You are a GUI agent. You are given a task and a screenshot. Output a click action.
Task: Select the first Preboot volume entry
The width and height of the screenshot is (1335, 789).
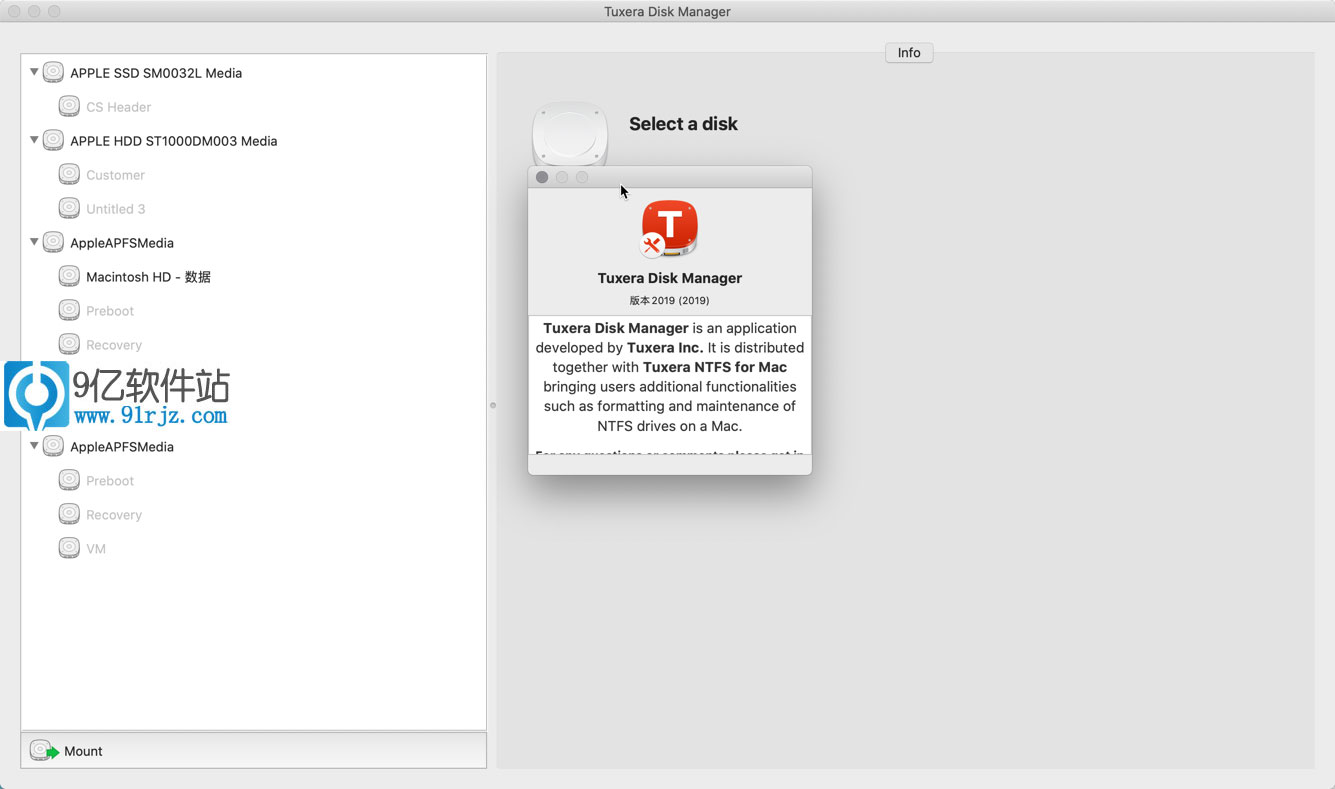pyautogui.click(x=110, y=311)
